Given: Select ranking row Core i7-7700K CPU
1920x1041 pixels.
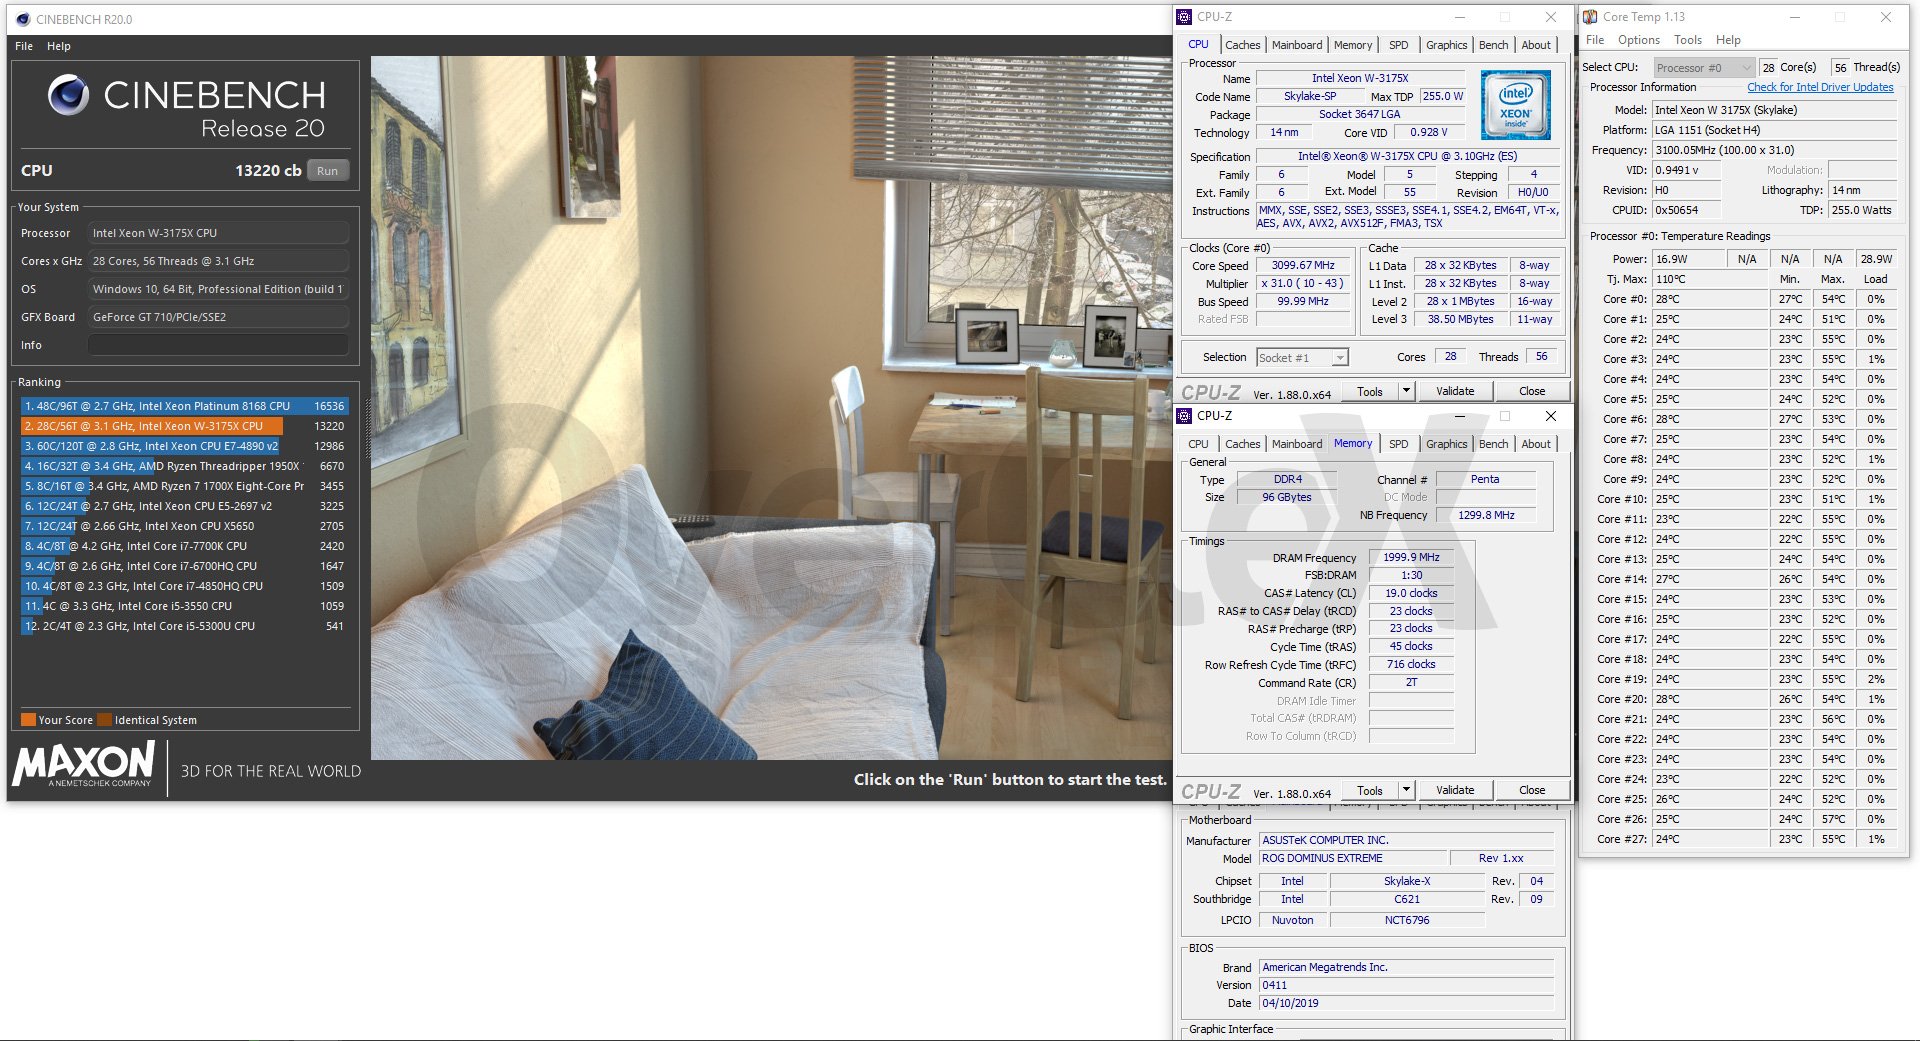Looking at the screenshot, I should 184,546.
